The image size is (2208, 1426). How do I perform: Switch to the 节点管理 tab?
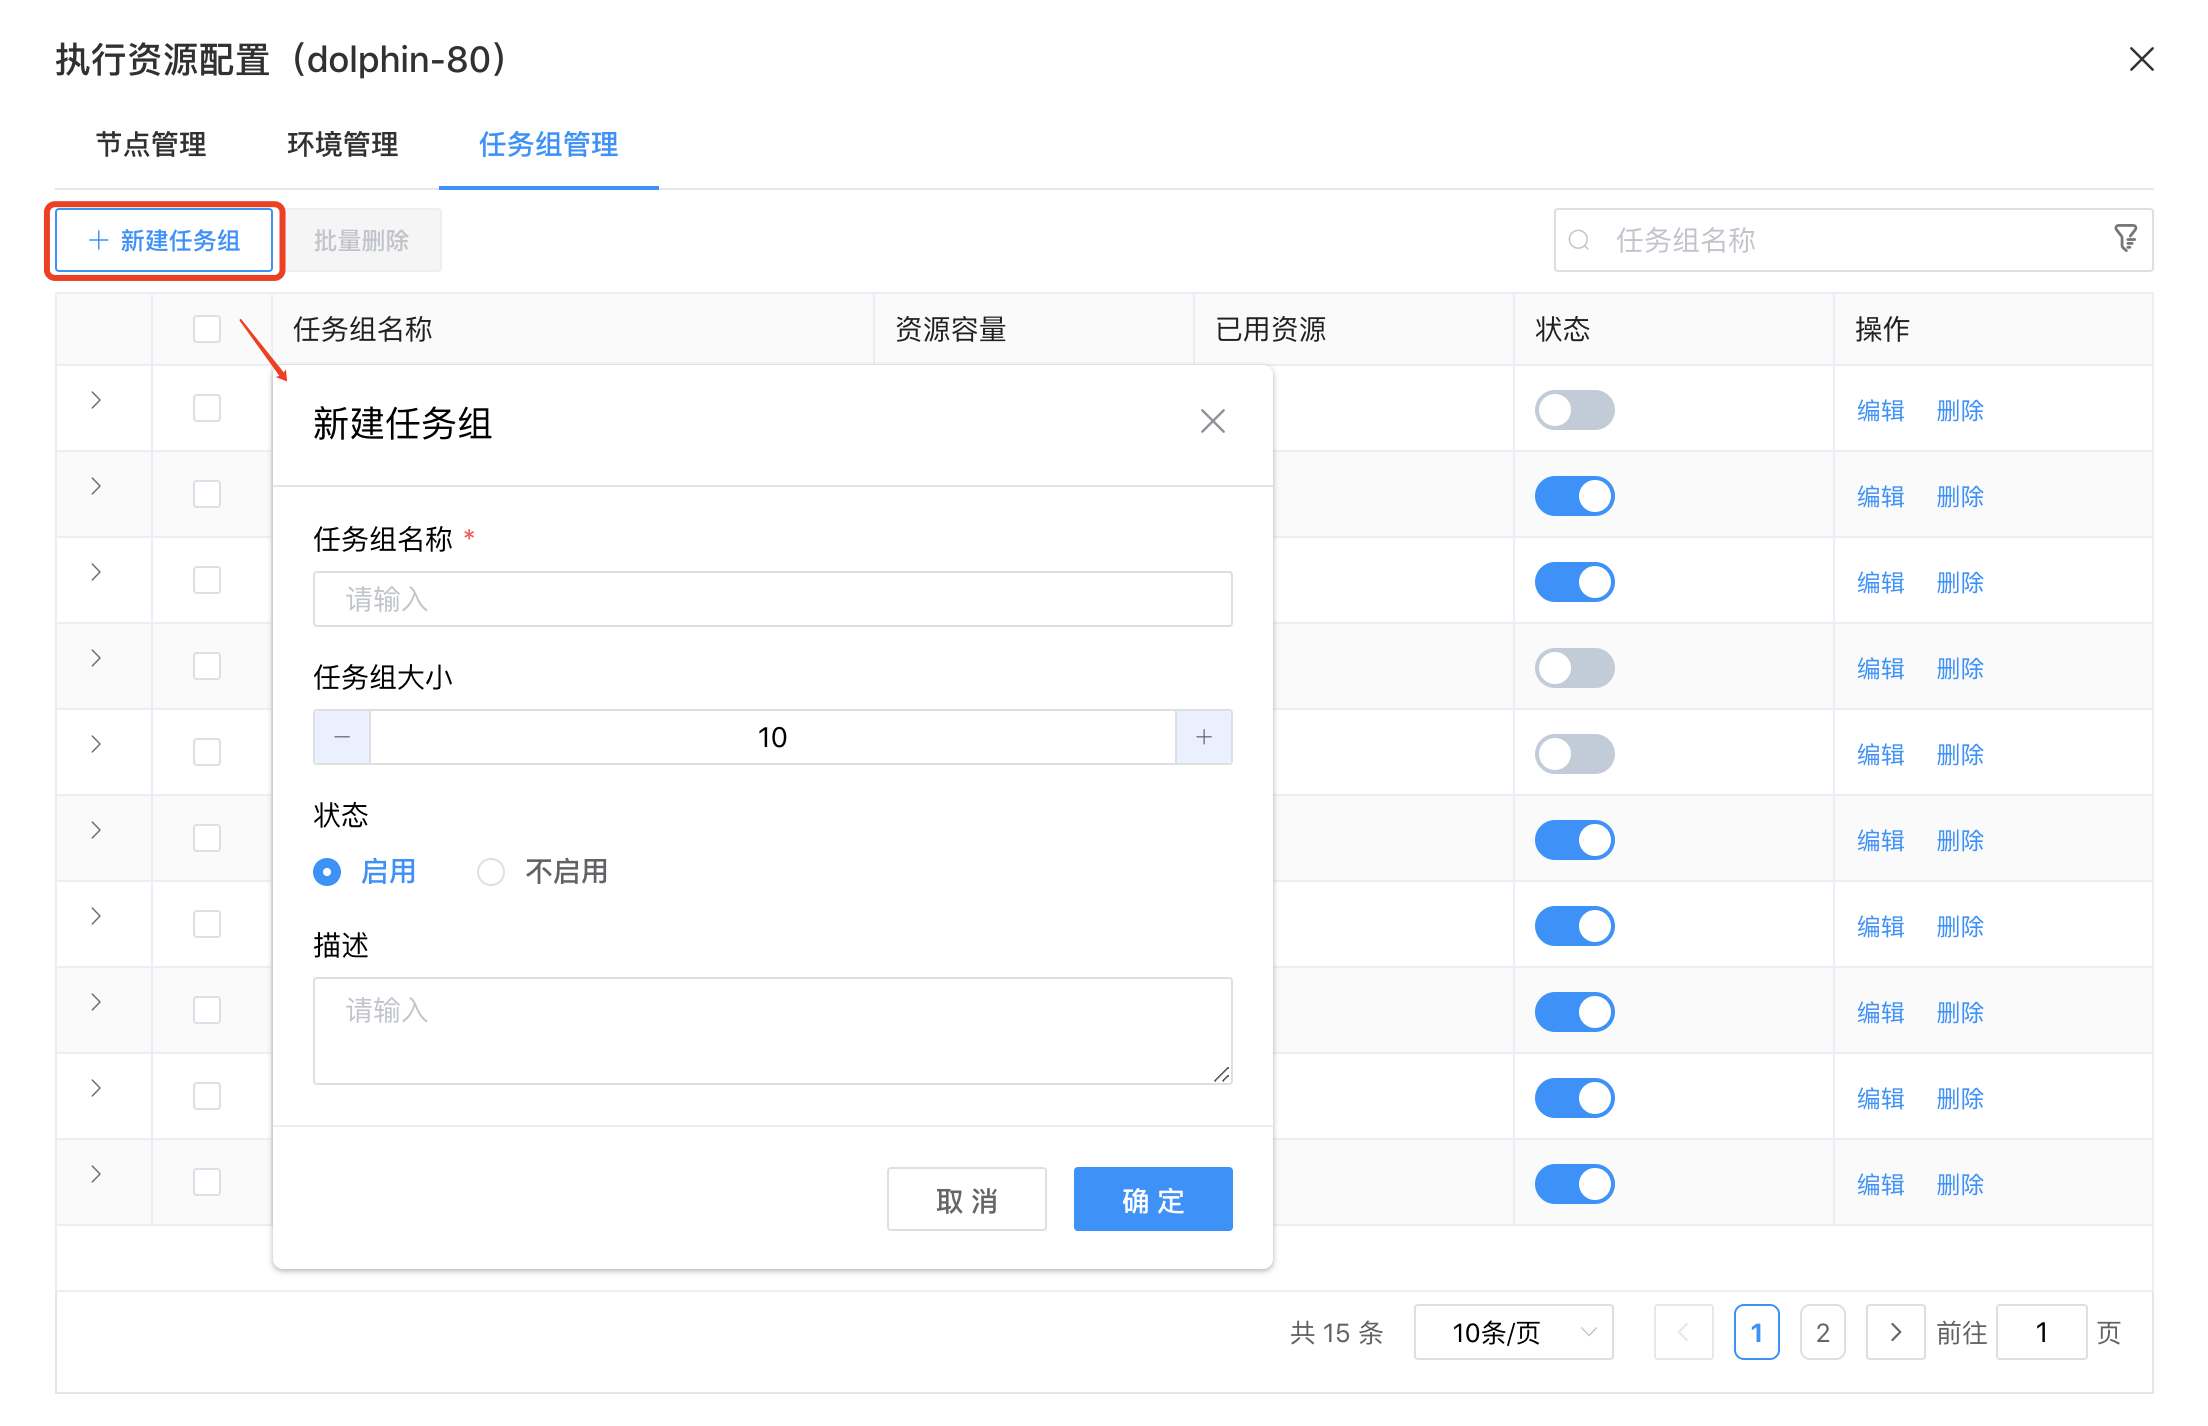click(150, 145)
